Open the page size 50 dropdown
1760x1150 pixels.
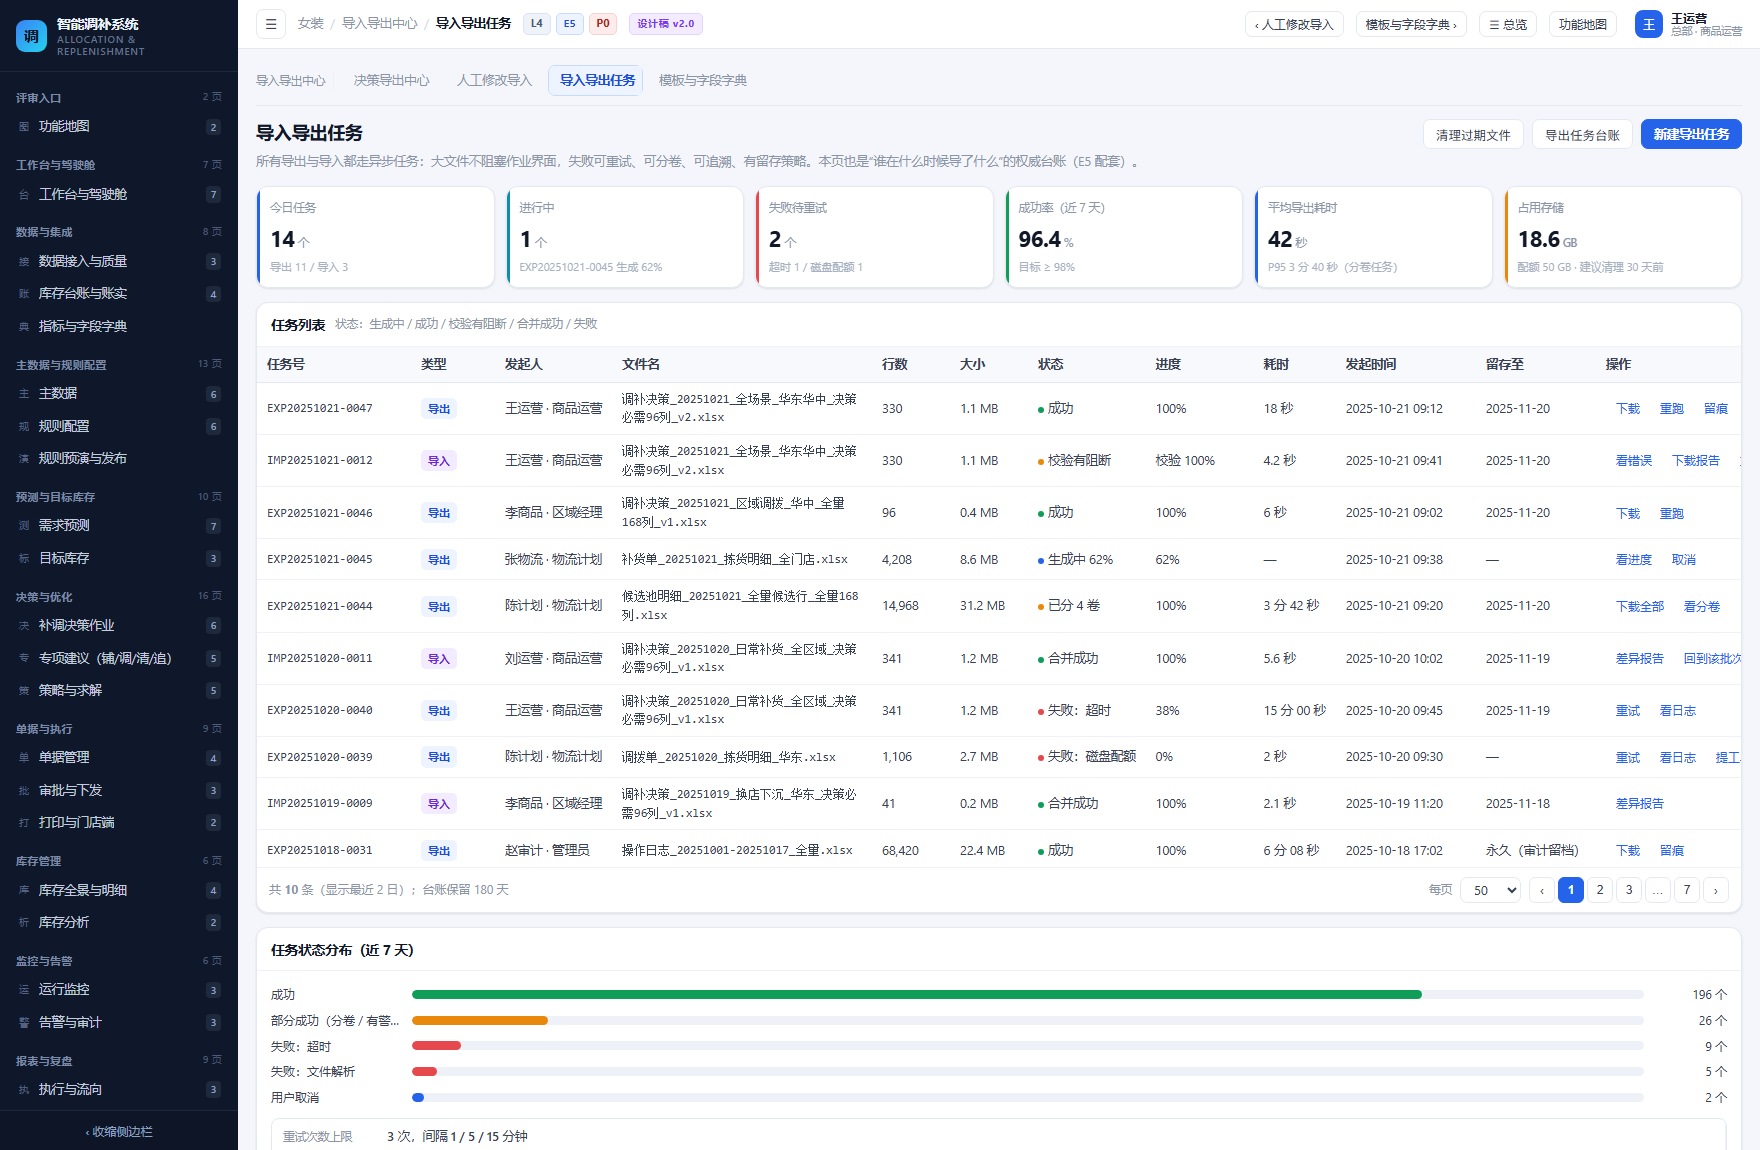[1492, 890]
